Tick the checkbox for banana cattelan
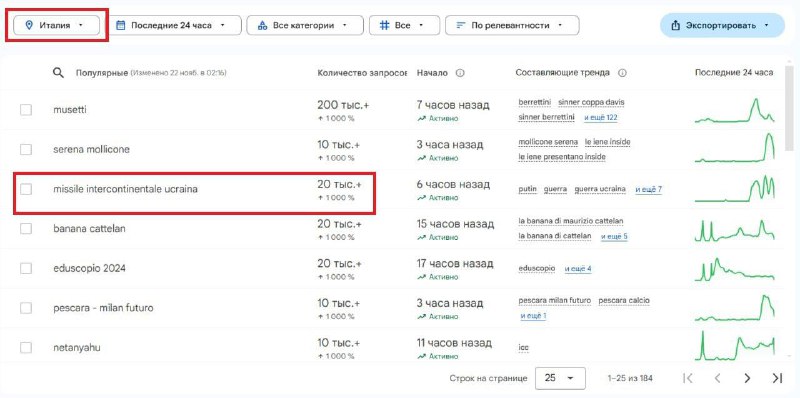 [x=26, y=229]
